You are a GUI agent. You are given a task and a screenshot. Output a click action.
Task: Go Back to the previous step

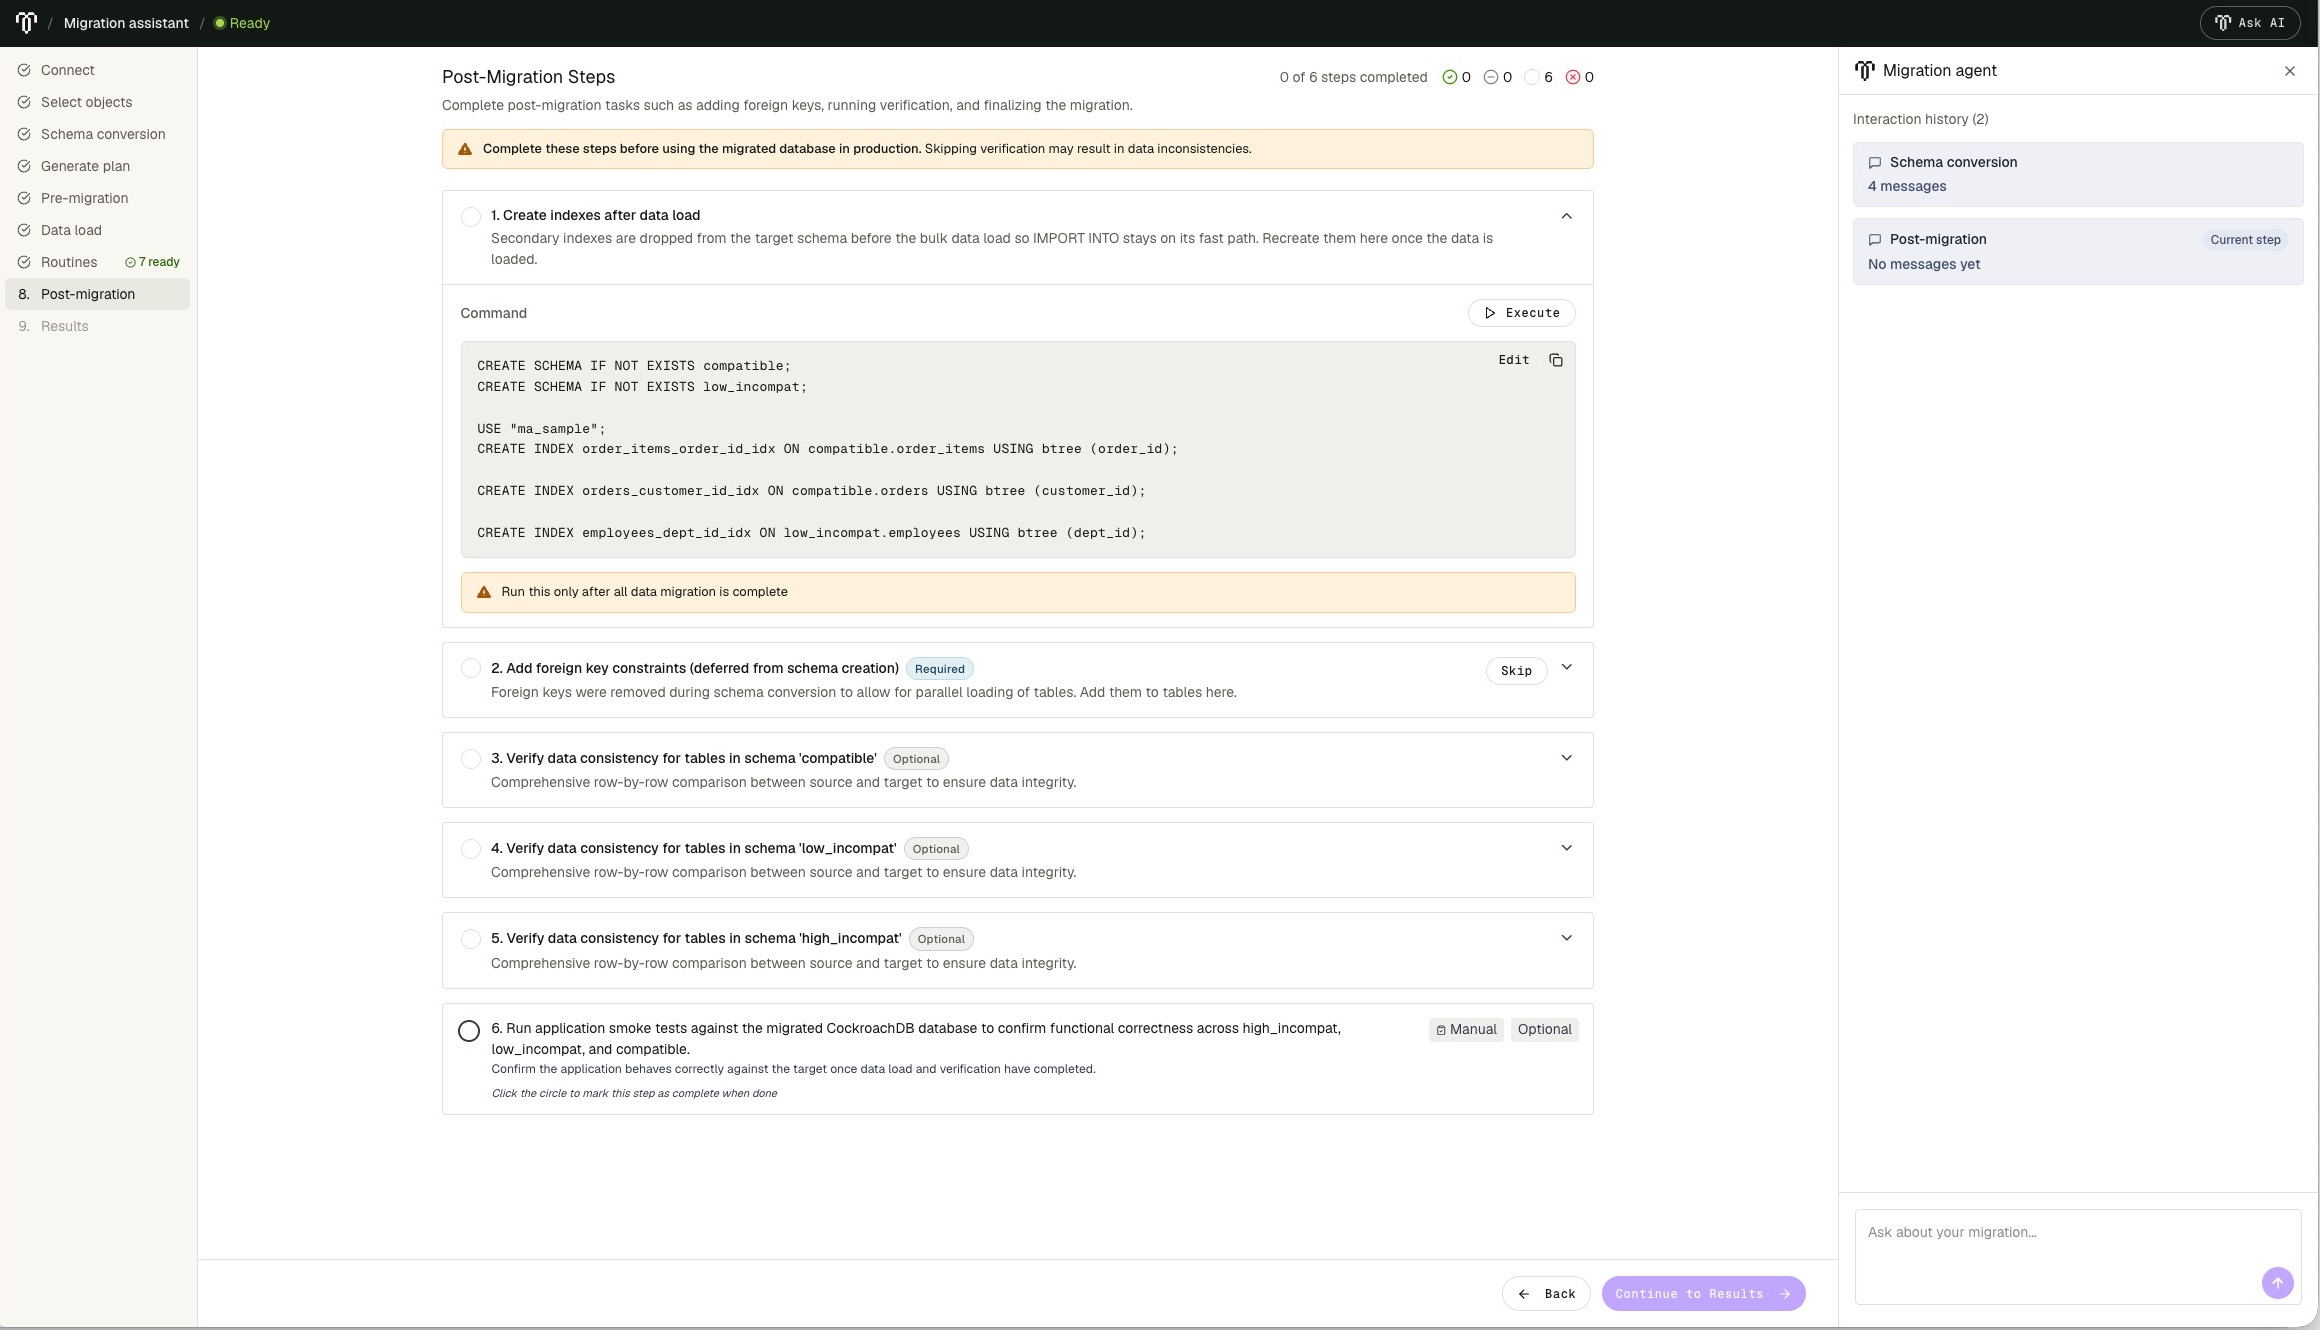(x=1546, y=1294)
